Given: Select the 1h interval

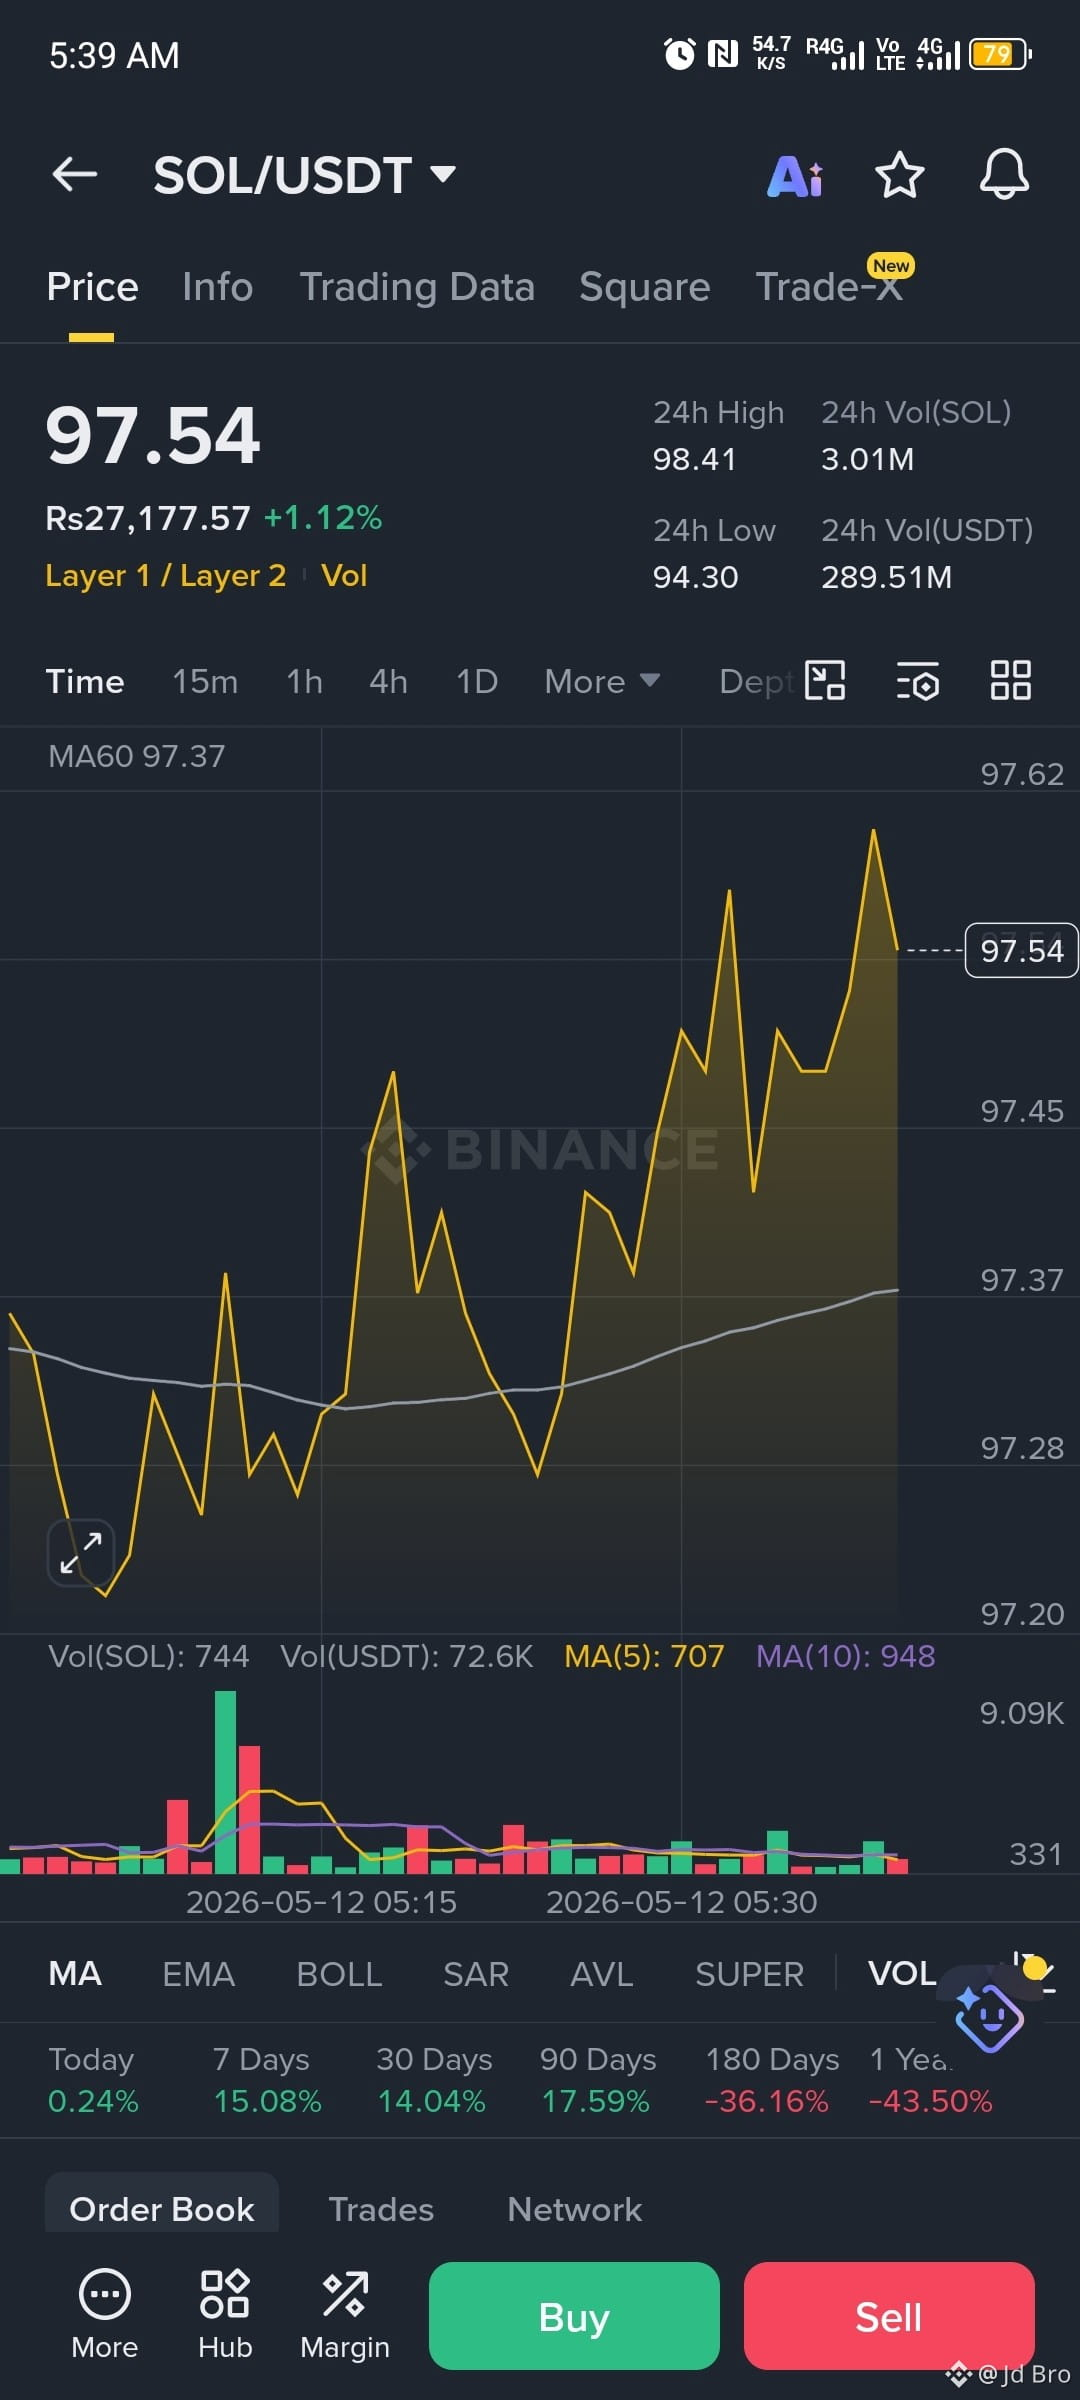Looking at the screenshot, I should [304, 681].
